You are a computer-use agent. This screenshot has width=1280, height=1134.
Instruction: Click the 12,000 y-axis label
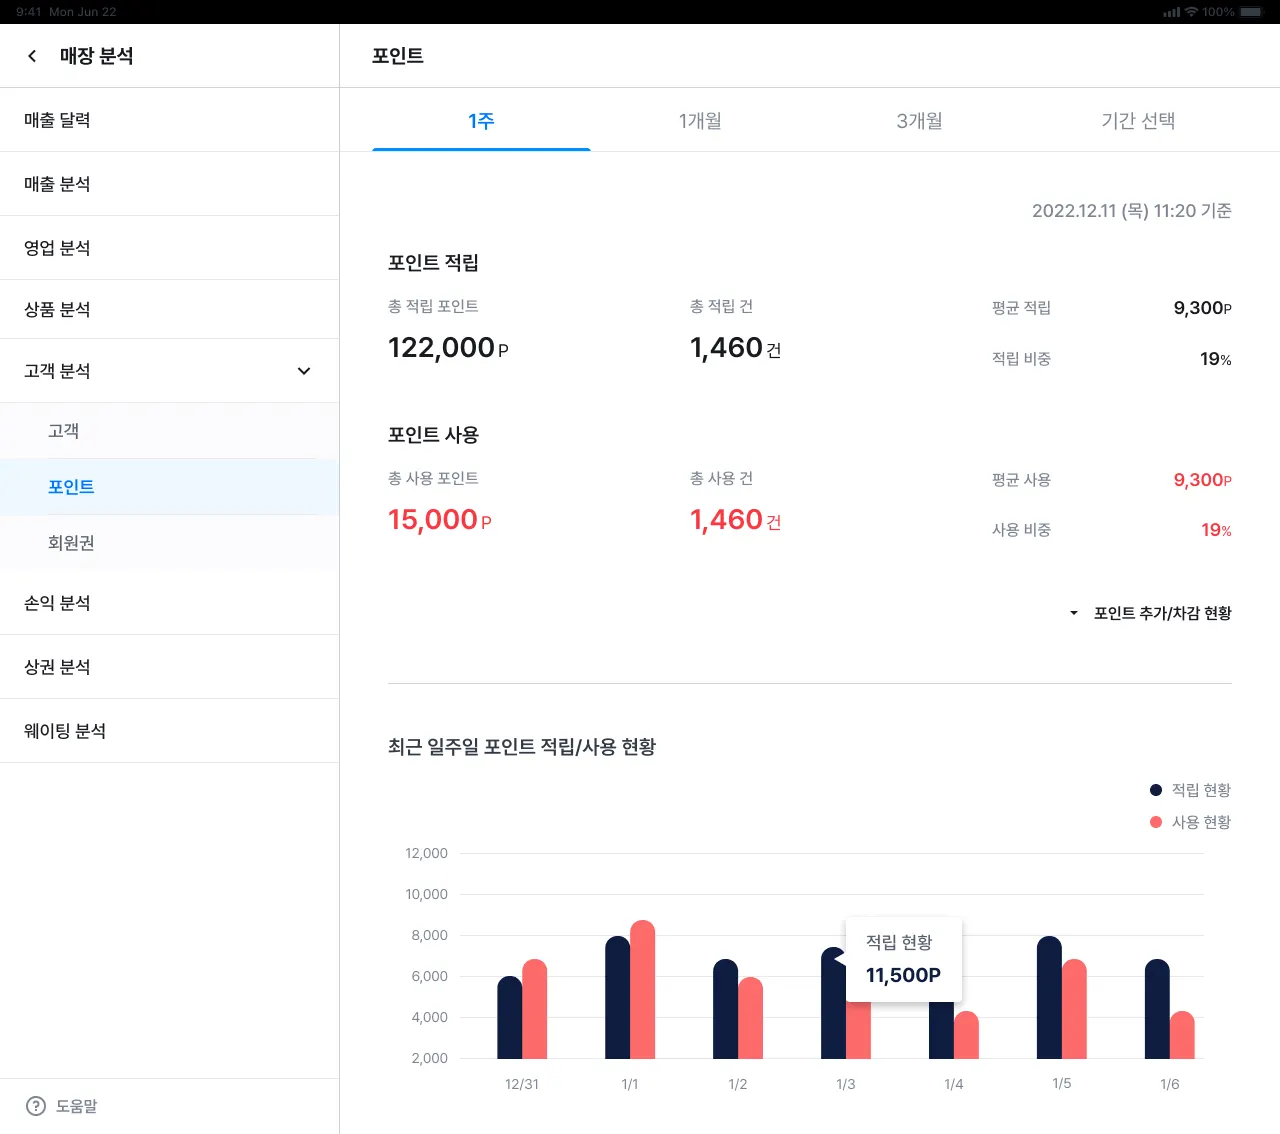coord(426,853)
